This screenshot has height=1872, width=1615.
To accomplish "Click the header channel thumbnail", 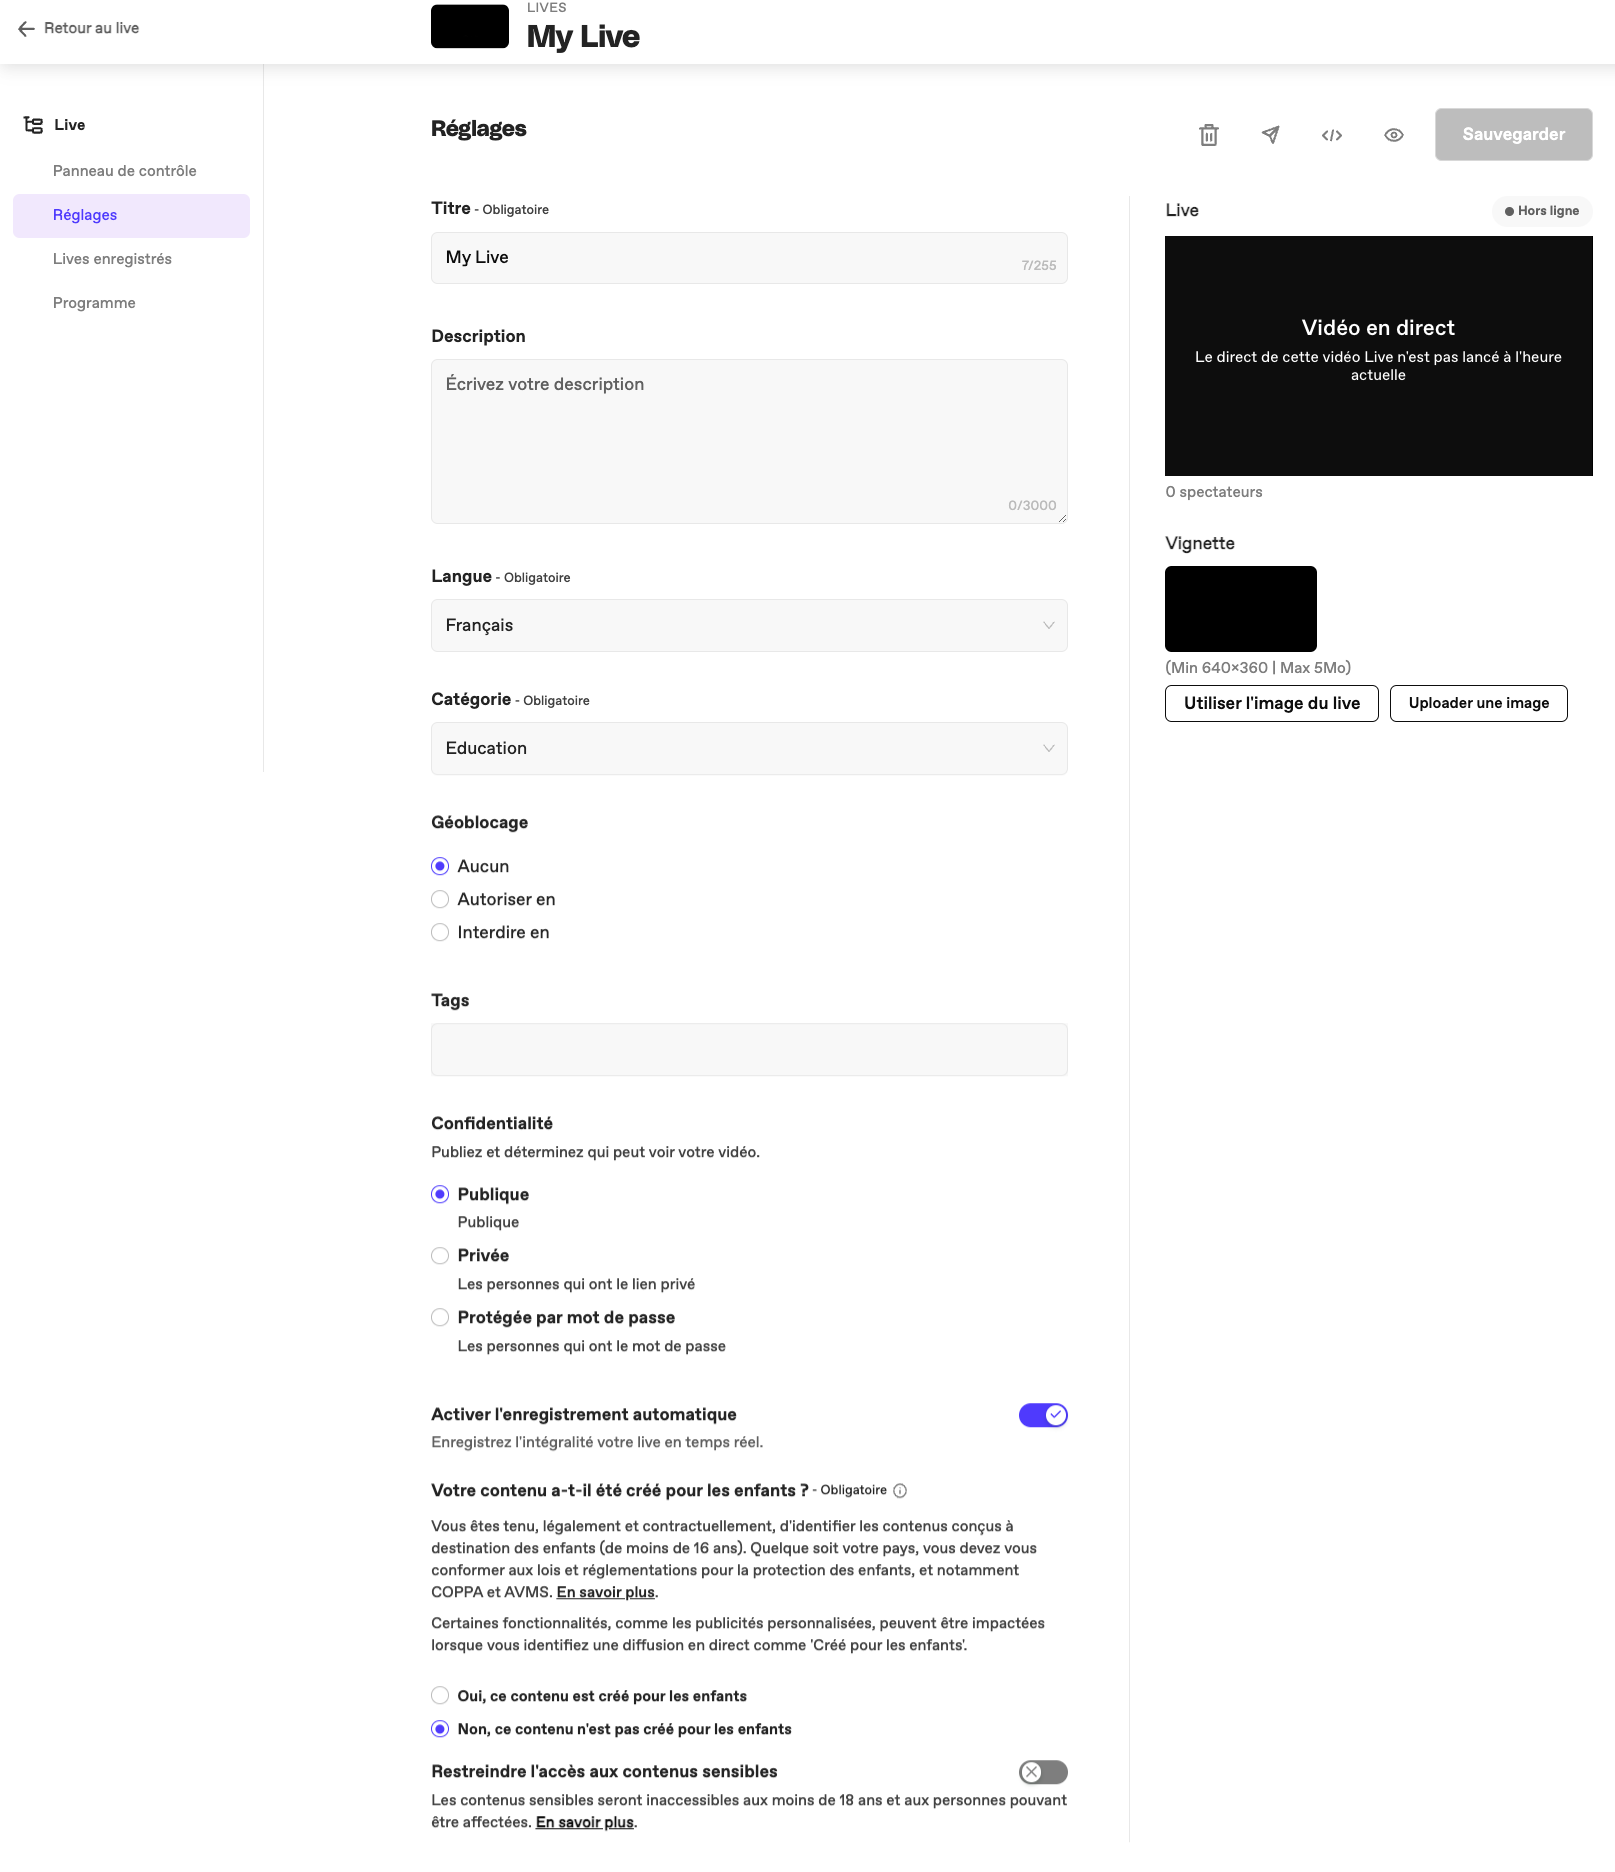I will tap(470, 26).
